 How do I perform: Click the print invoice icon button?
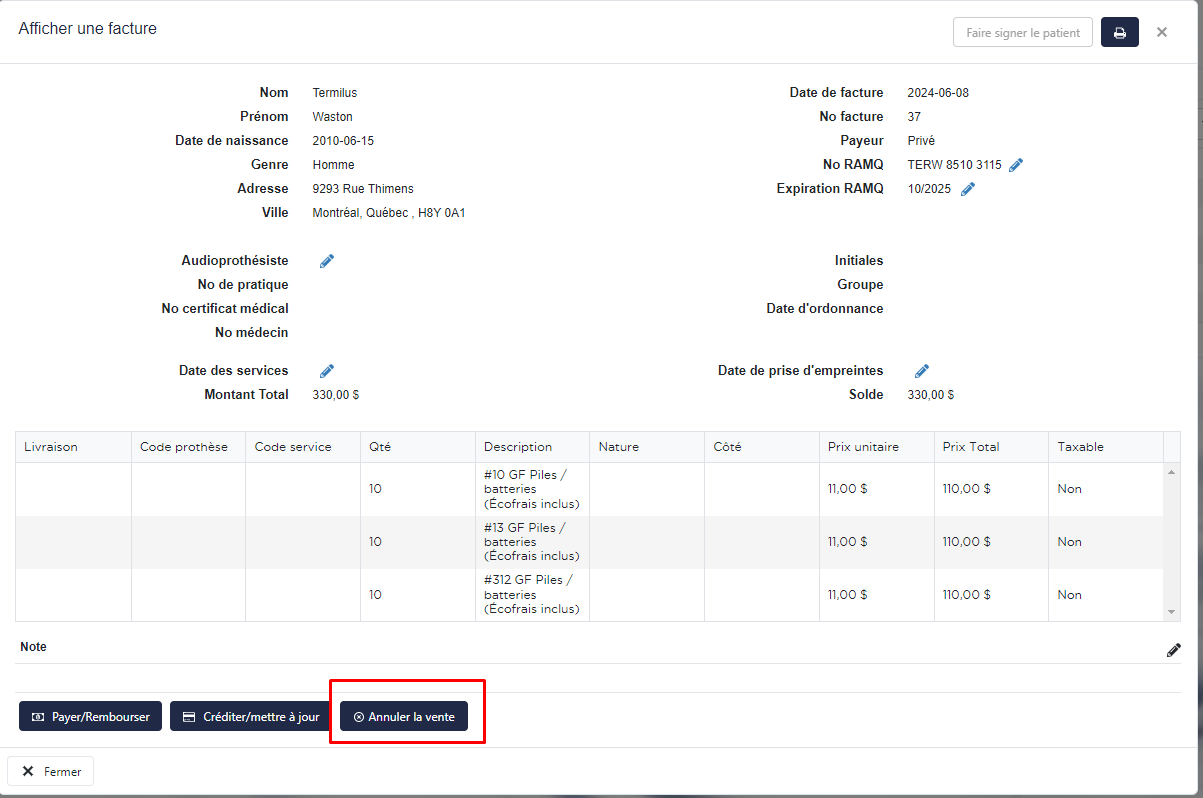(1119, 33)
